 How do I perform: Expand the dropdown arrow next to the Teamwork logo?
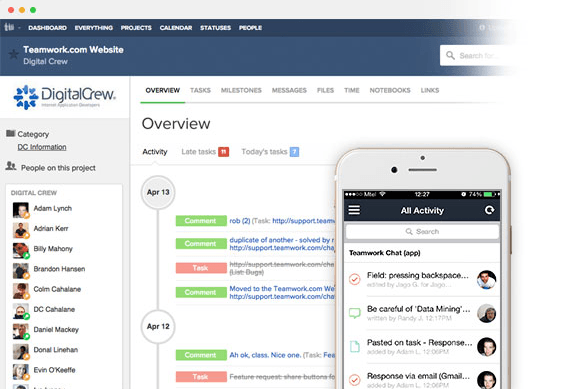19,28
